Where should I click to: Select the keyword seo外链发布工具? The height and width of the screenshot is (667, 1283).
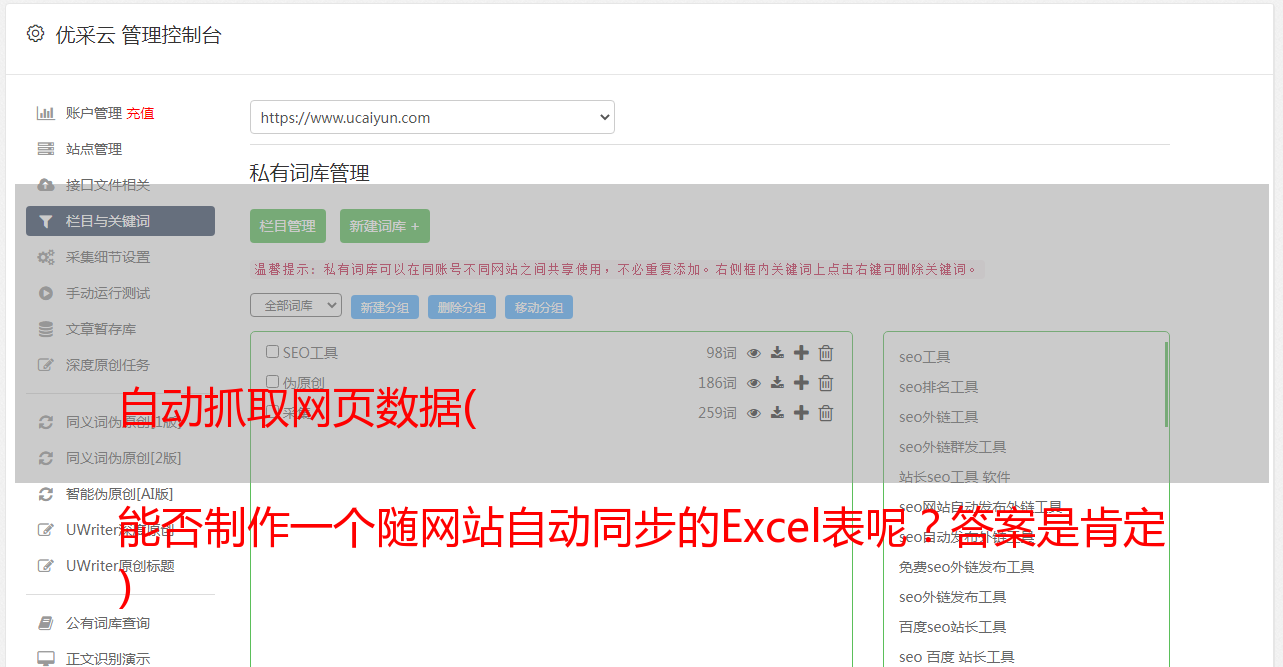(x=953, y=597)
